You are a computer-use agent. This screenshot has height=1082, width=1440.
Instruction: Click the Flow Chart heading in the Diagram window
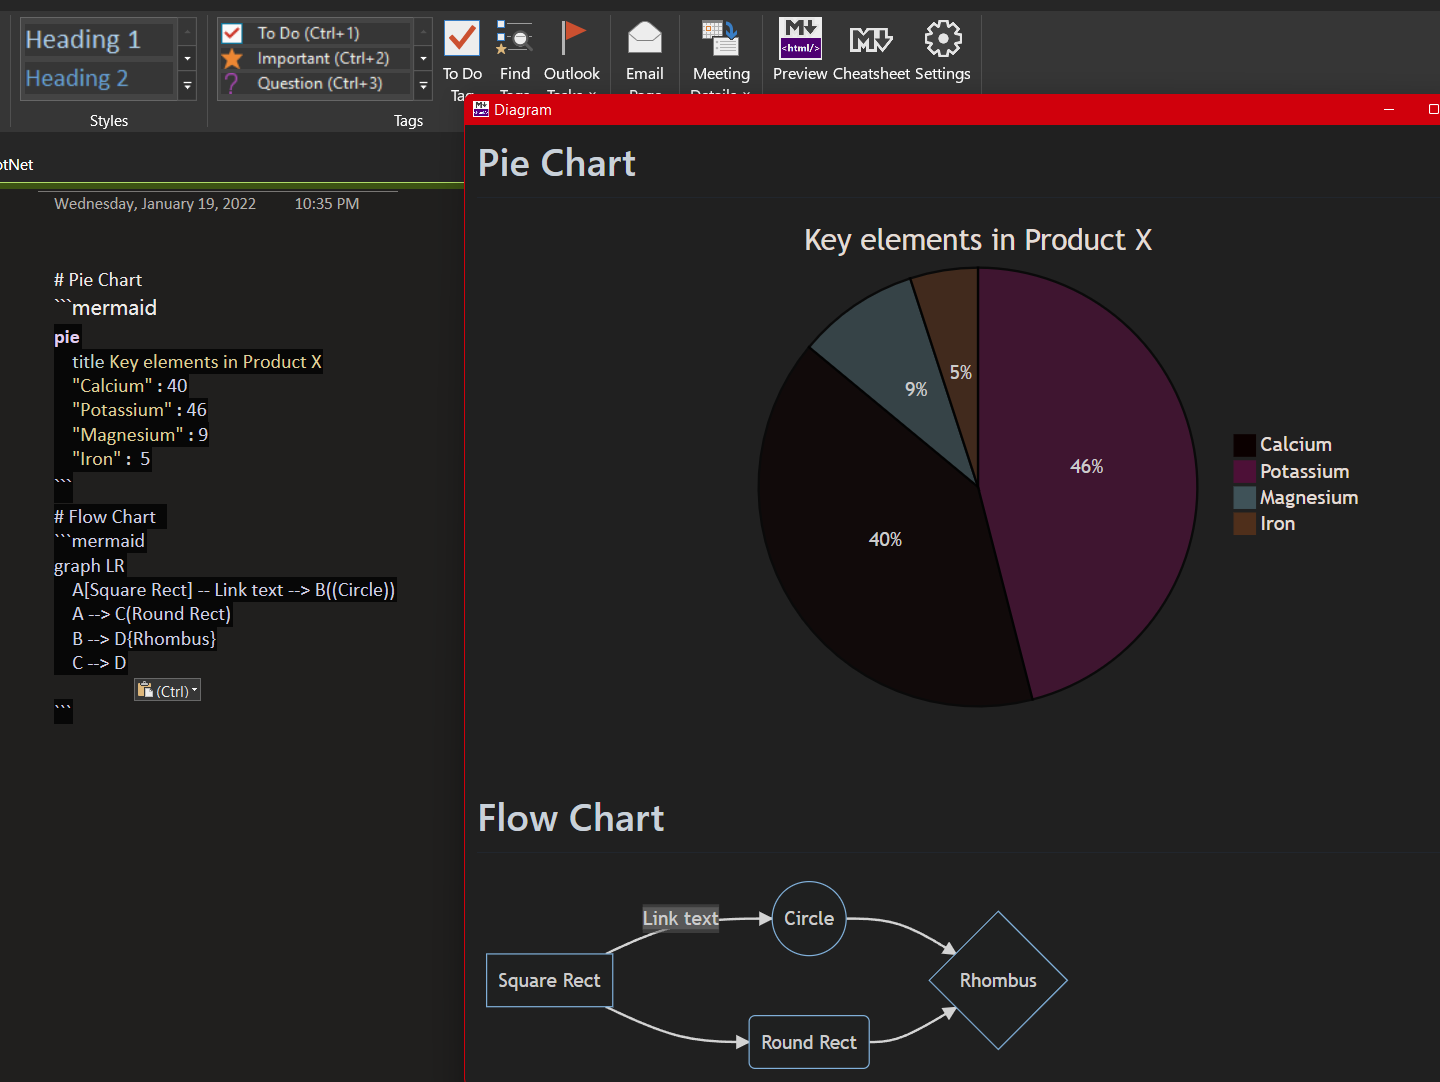pyautogui.click(x=571, y=818)
